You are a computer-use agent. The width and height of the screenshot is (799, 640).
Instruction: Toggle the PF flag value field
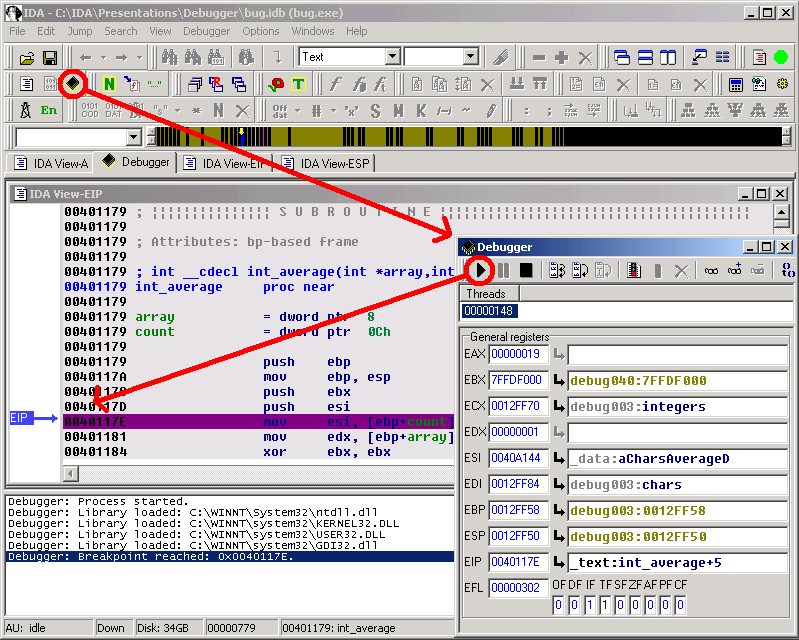pyautogui.click(x=665, y=605)
